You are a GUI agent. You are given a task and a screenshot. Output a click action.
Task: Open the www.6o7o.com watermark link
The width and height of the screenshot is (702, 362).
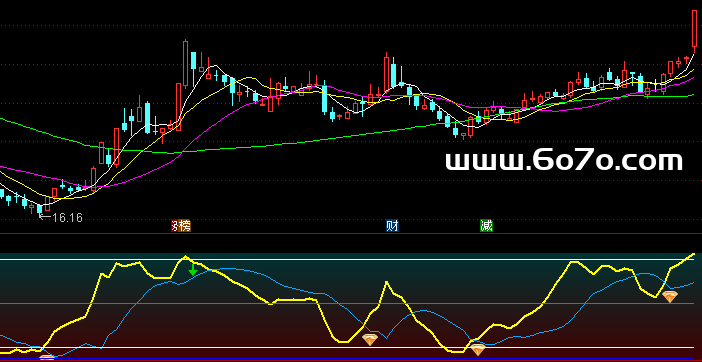click(x=564, y=161)
